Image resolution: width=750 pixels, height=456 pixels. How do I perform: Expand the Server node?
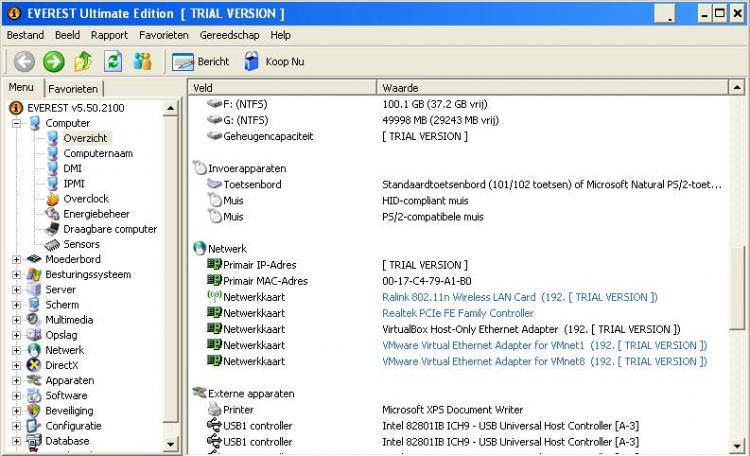point(16,289)
